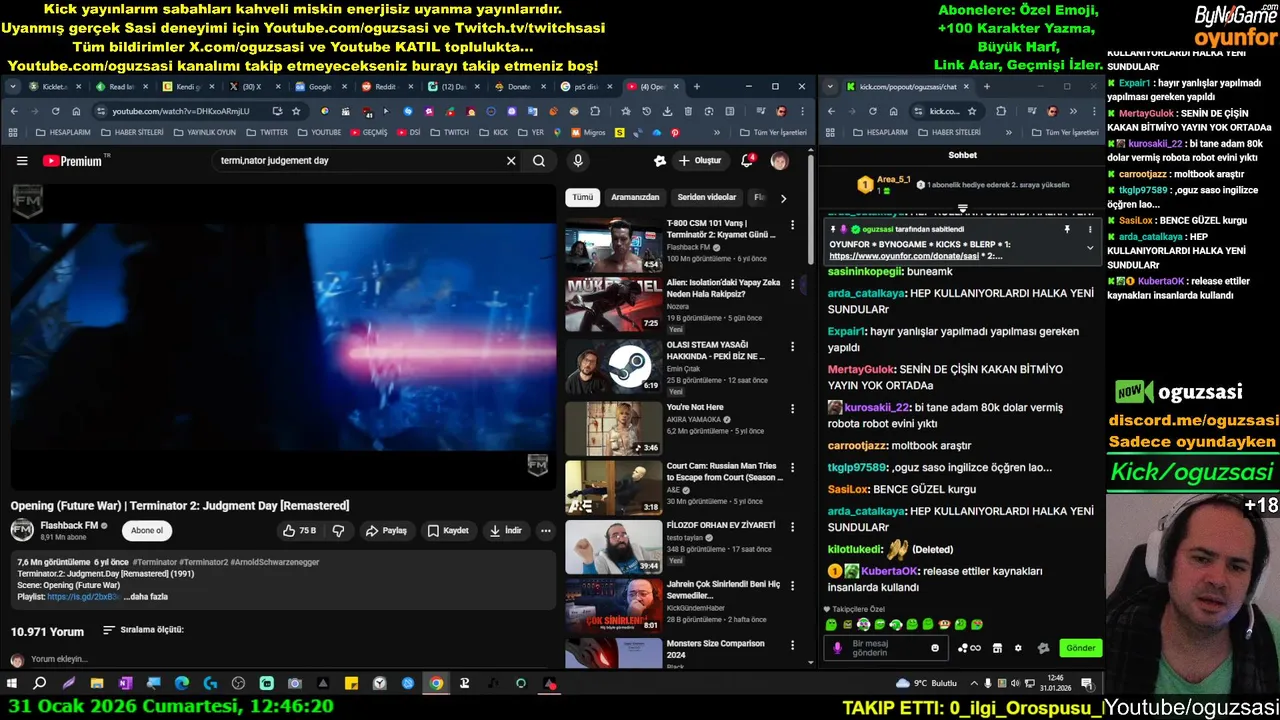Open Chrome from the taskbar
Screen dimensions: 1280x720
[x=436, y=684]
